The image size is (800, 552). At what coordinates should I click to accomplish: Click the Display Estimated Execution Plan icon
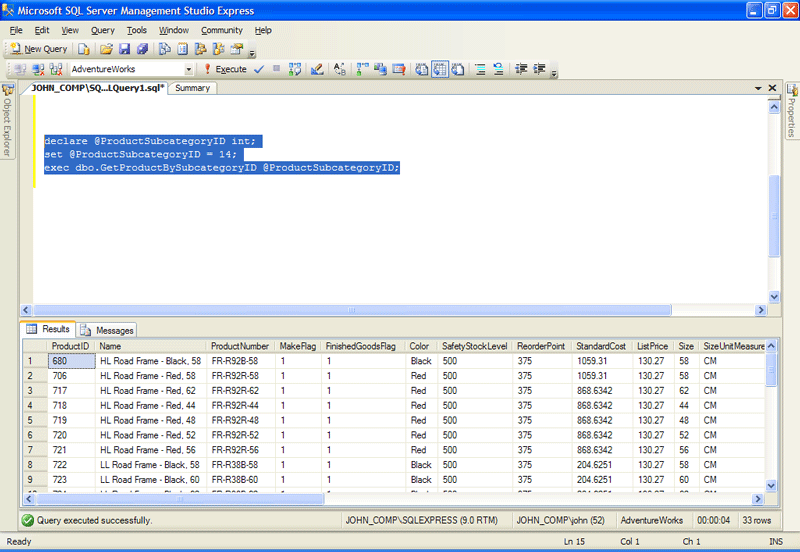pyautogui.click(x=295, y=69)
